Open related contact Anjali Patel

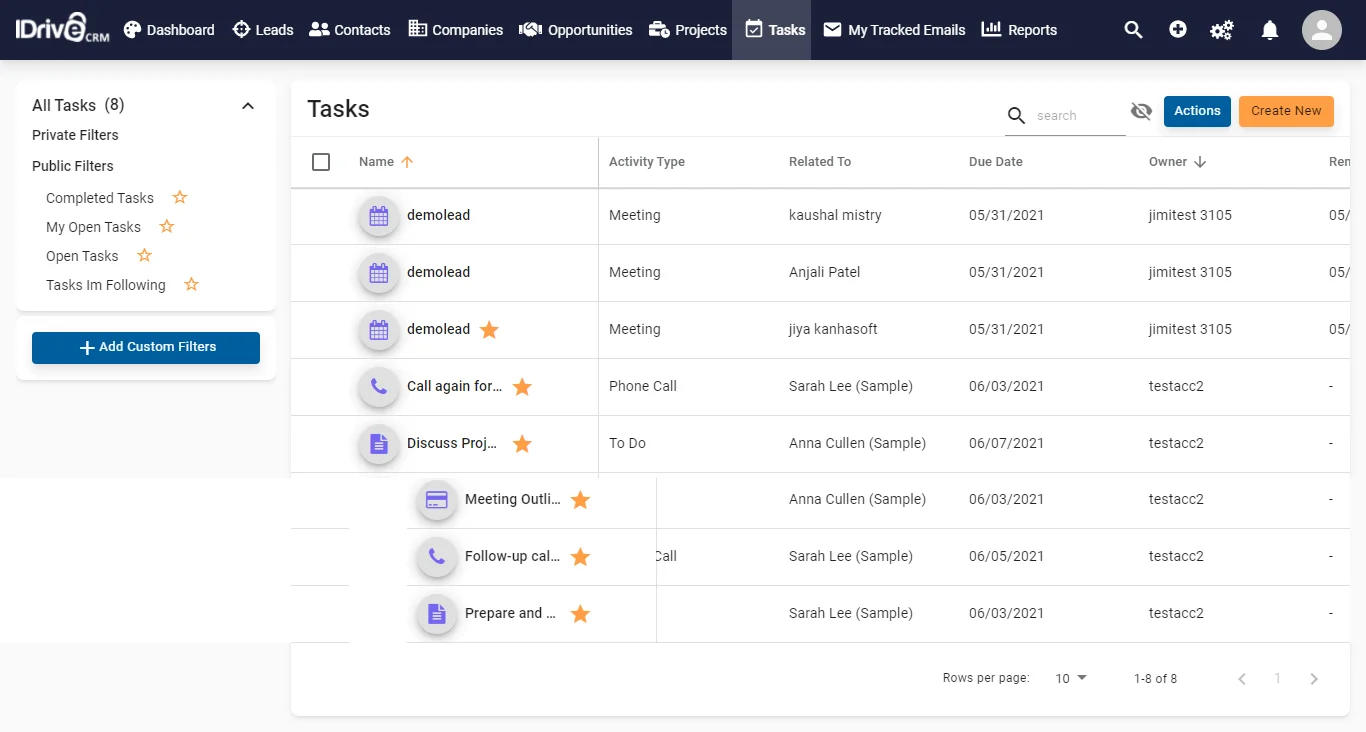pyautogui.click(x=825, y=272)
